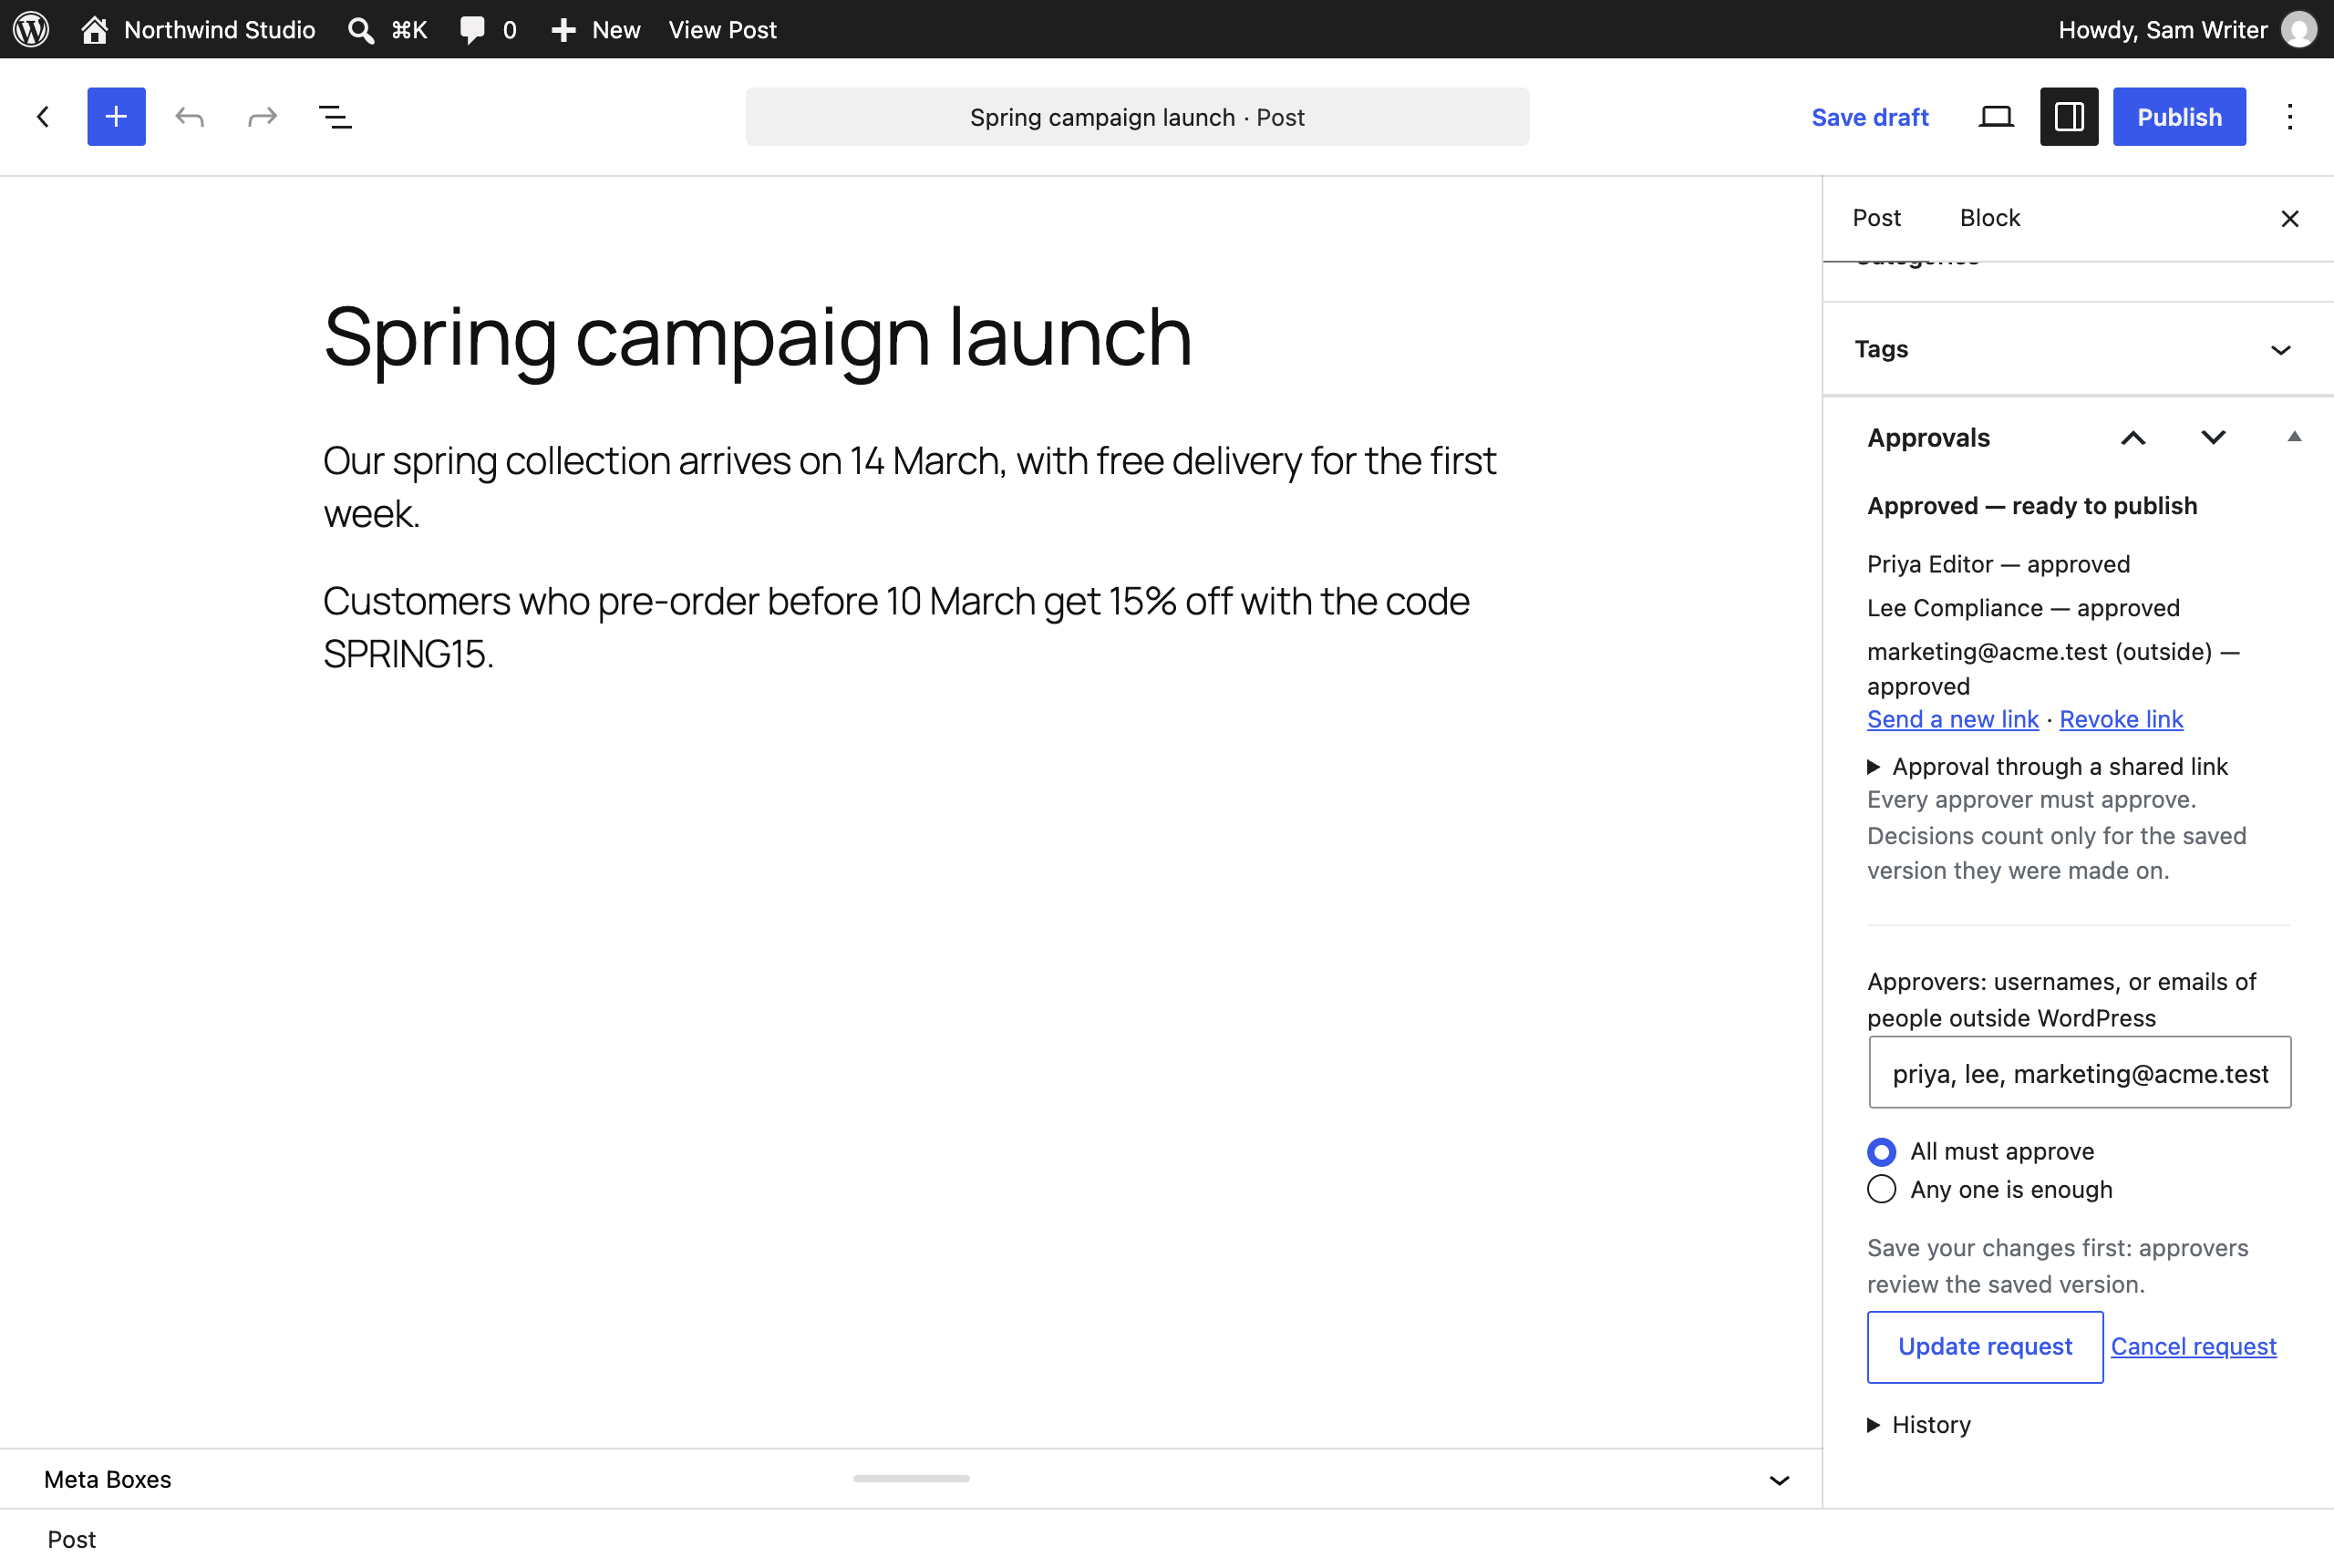Click the Post breadcrumb at bottom
The height and width of the screenshot is (1568, 2334).
[72, 1539]
